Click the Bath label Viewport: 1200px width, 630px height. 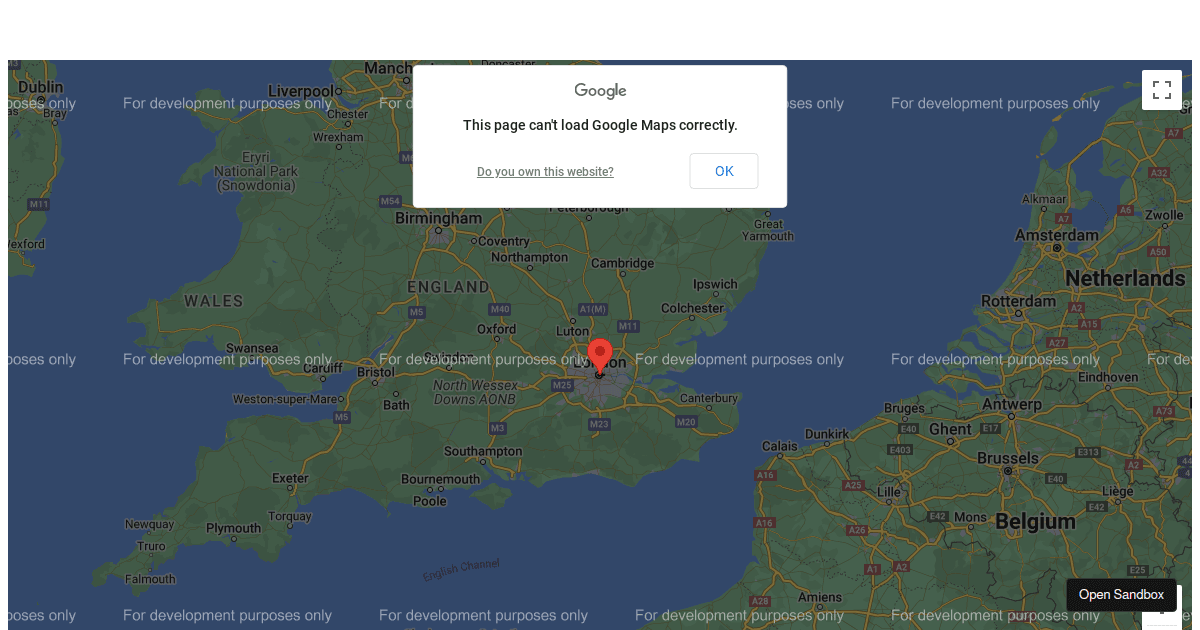396,405
